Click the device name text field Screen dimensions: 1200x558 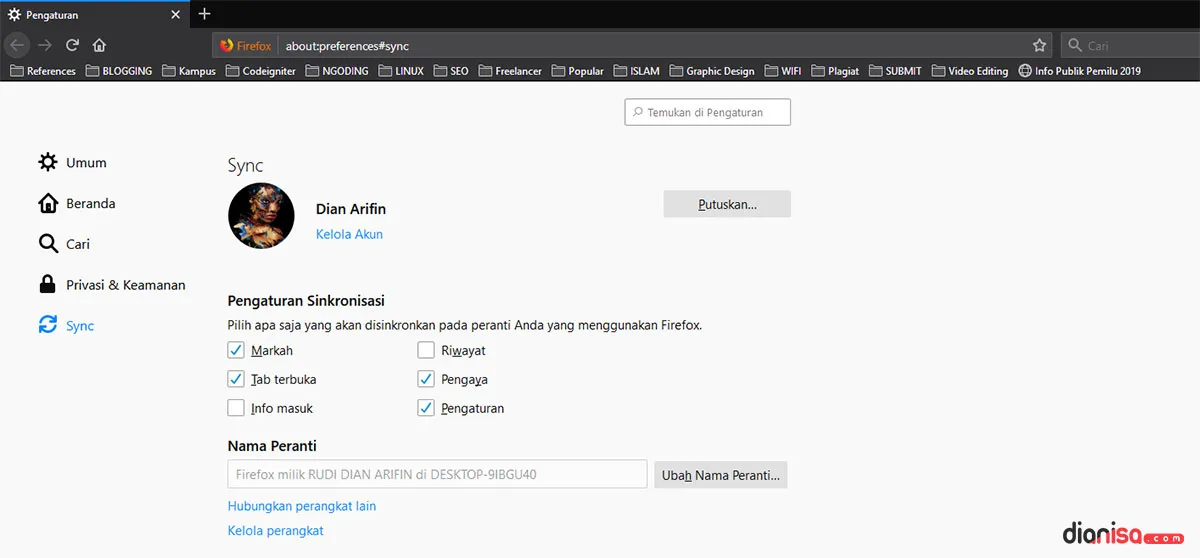pos(438,474)
